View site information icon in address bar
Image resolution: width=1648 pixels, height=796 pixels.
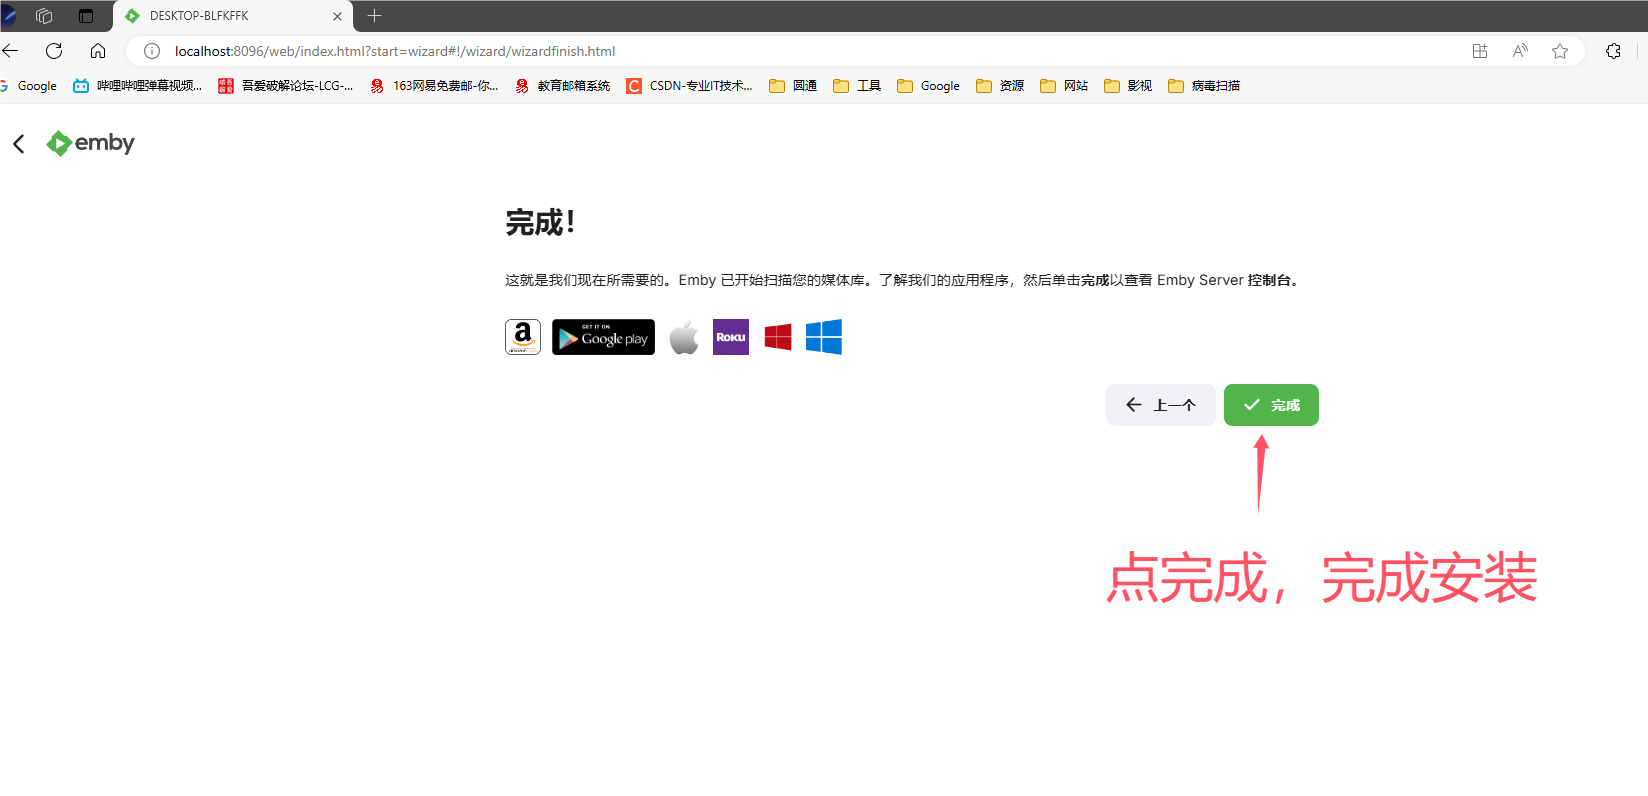pyautogui.click(x=152, y=51)
